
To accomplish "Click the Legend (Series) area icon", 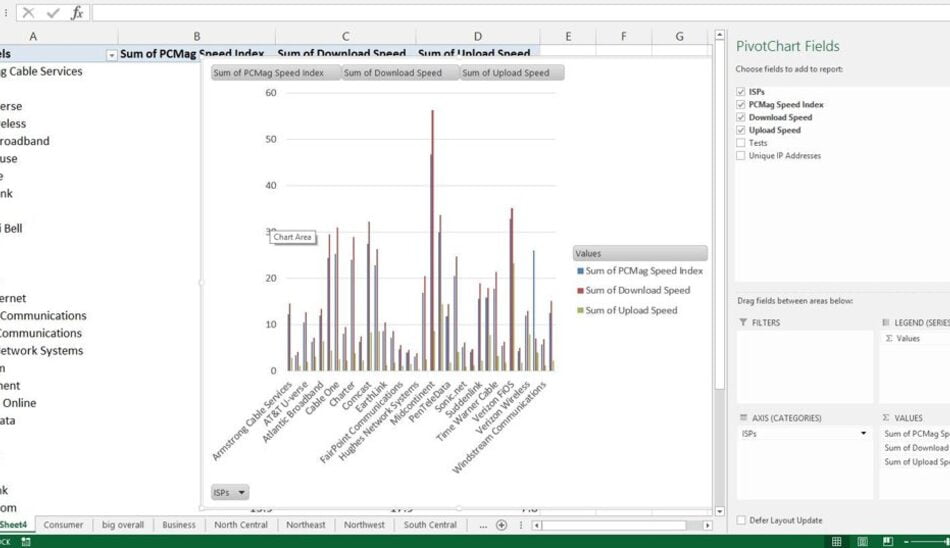I will pyautogui.click(x=886, y=322).
